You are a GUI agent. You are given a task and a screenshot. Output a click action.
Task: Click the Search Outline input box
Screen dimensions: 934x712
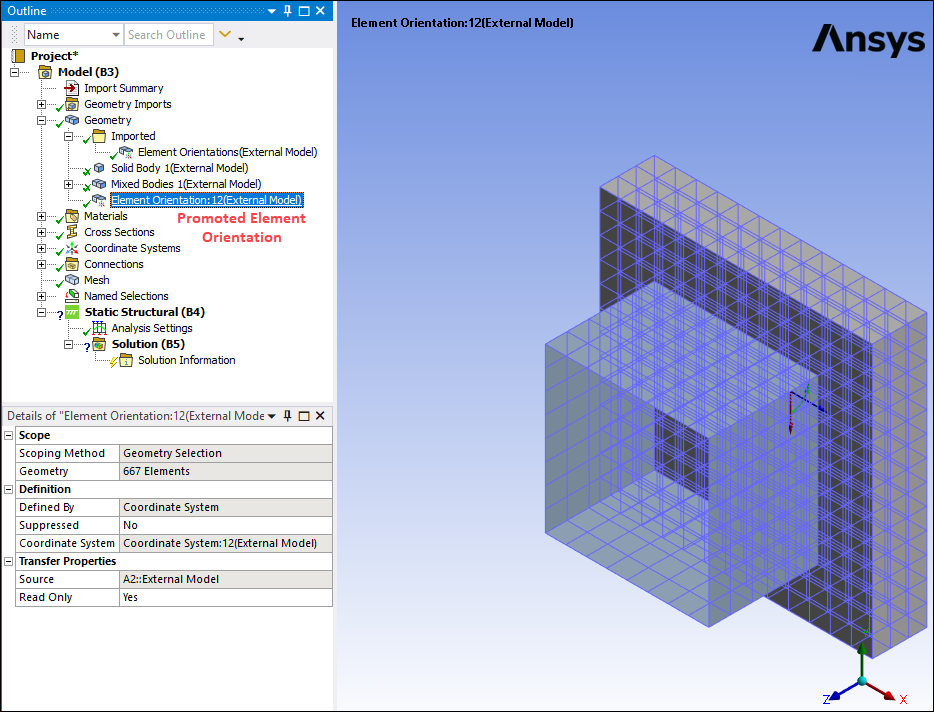[x=168, y=34]
